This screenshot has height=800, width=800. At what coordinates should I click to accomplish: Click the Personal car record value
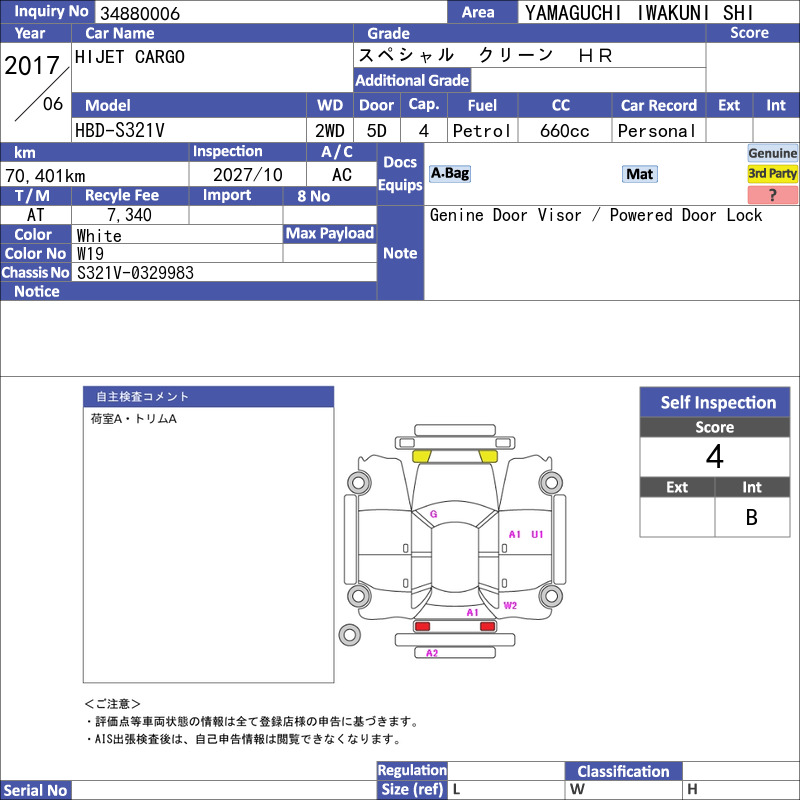(657, 131)
